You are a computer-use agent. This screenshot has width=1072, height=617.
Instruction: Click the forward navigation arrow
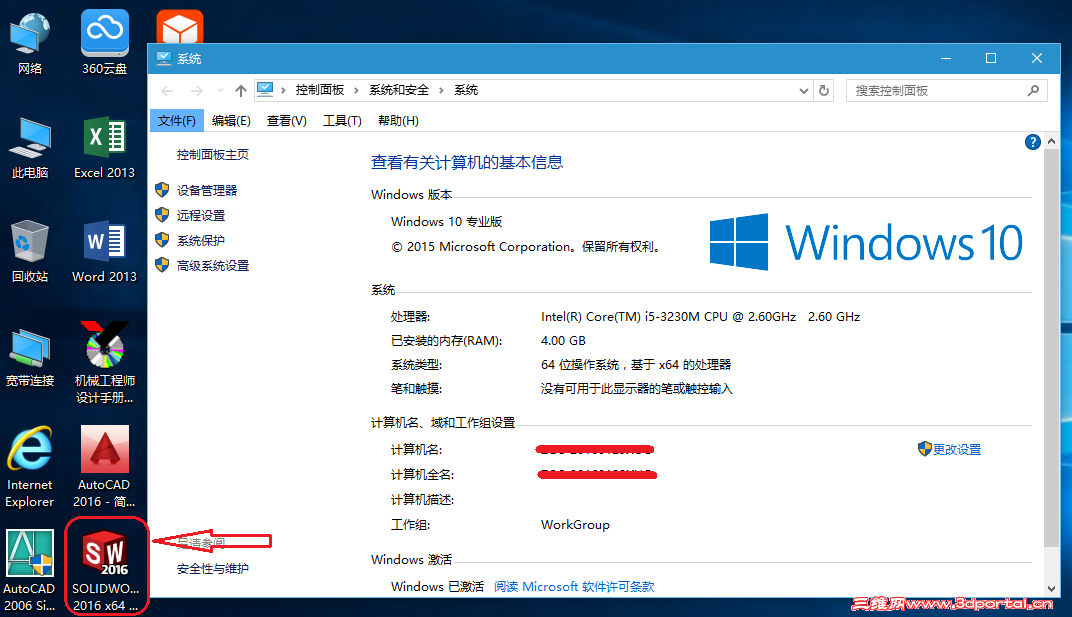point(197,90)
